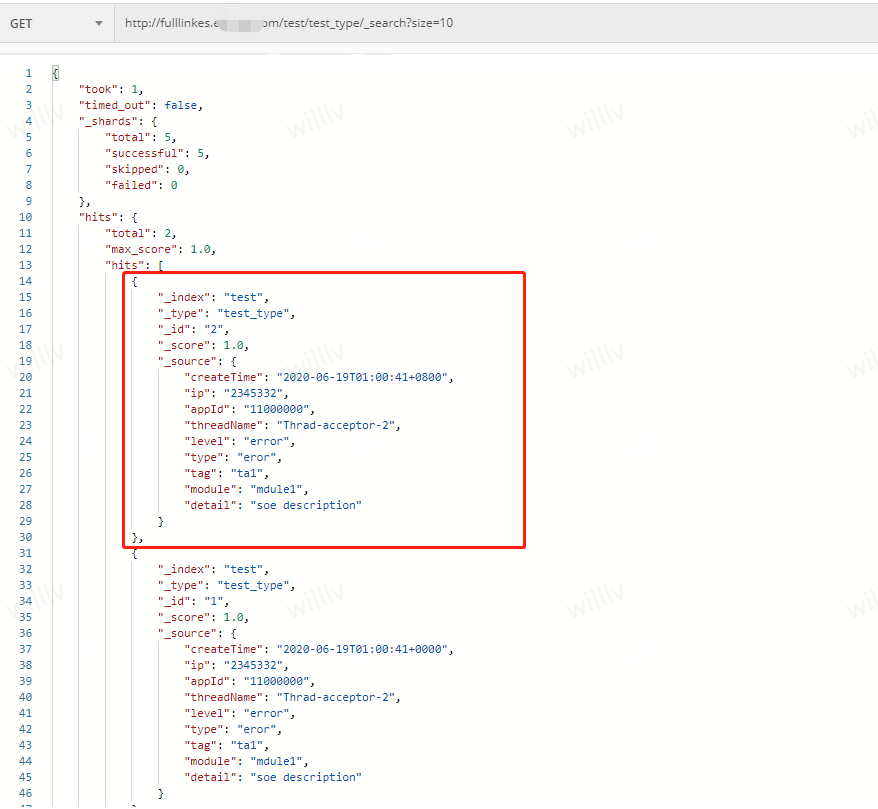The height and width of the screenshot is (809, 878).
Task: Click createTime value ending in +0000
Action: (362, 649)
